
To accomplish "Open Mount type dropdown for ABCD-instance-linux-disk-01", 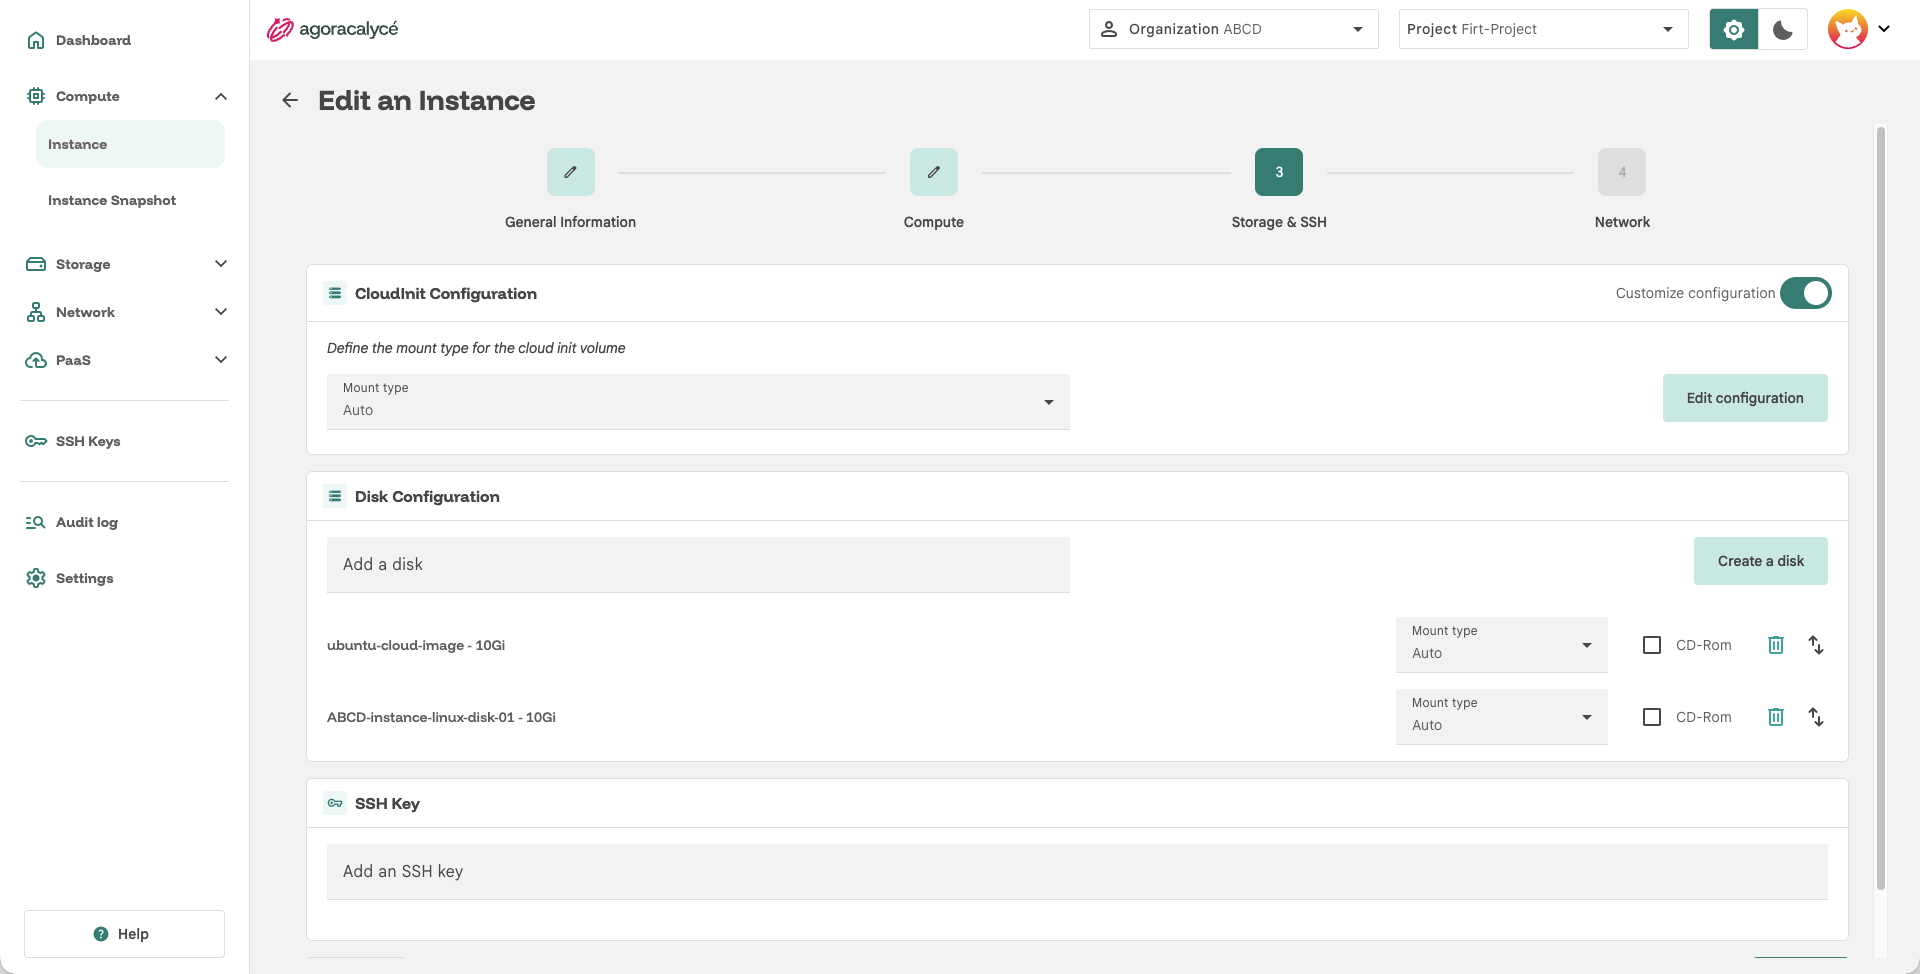I will click(1502, 717).
